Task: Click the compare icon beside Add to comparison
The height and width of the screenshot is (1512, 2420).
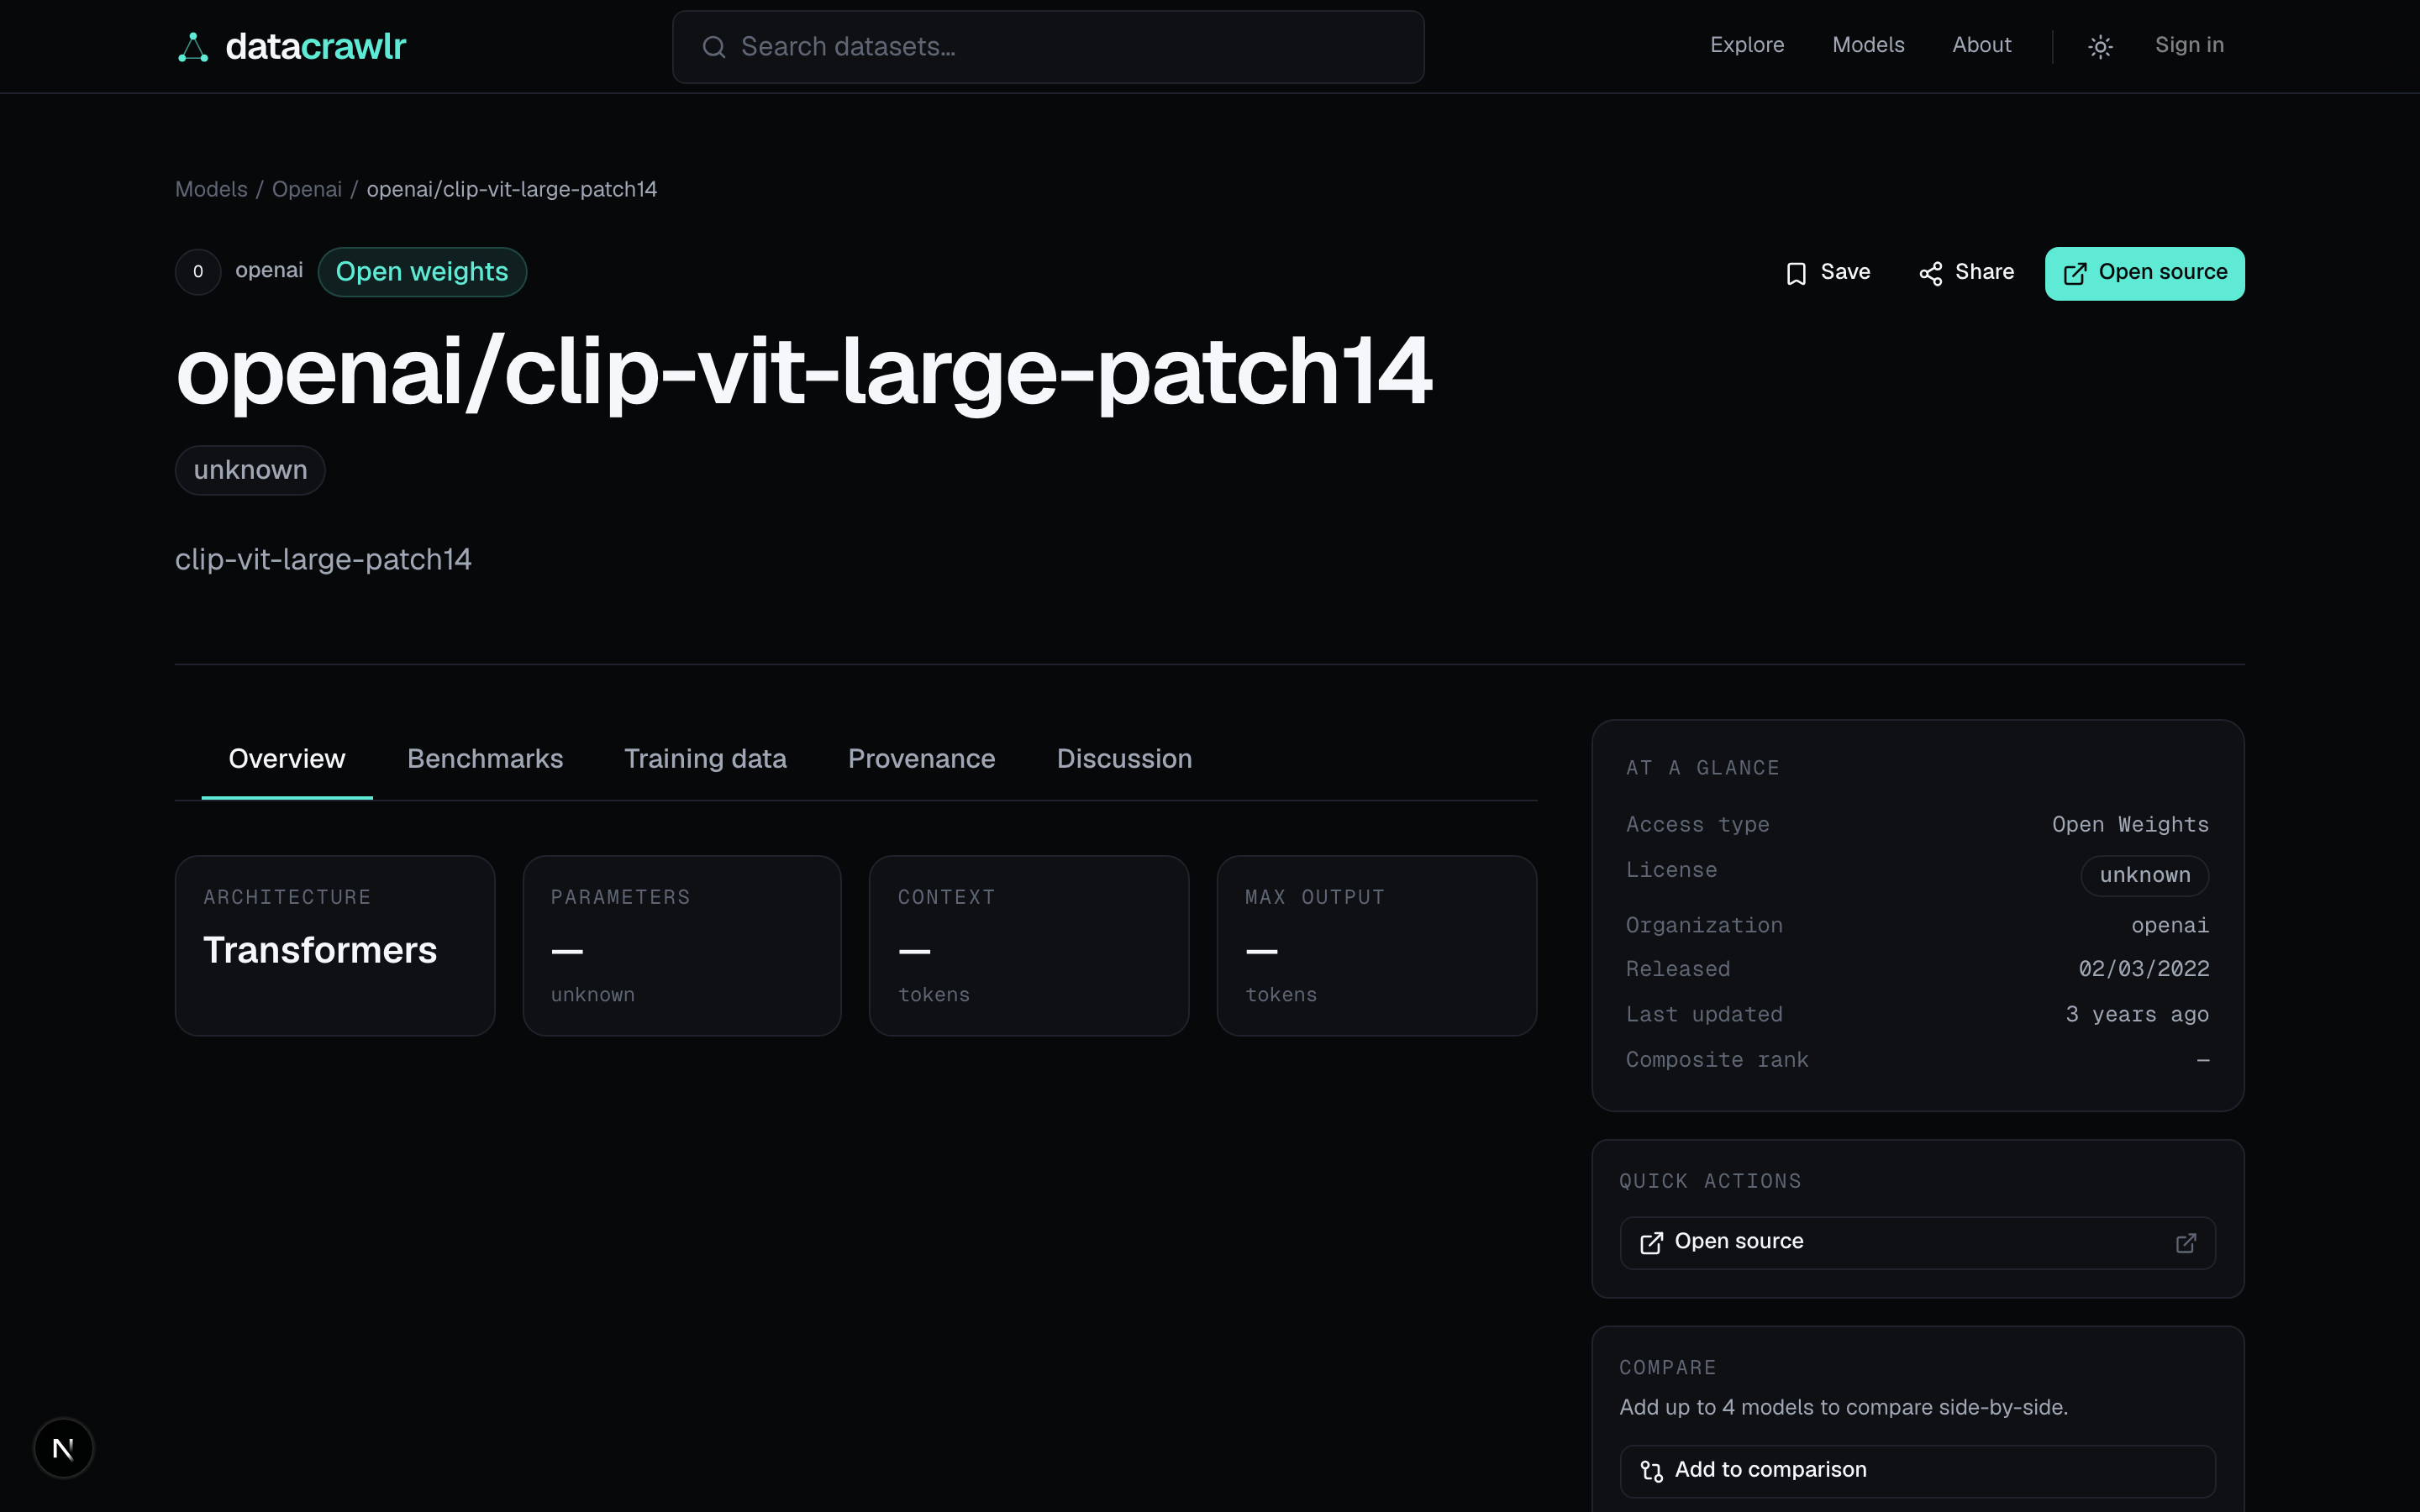Action: [x=1651, y=1470]
